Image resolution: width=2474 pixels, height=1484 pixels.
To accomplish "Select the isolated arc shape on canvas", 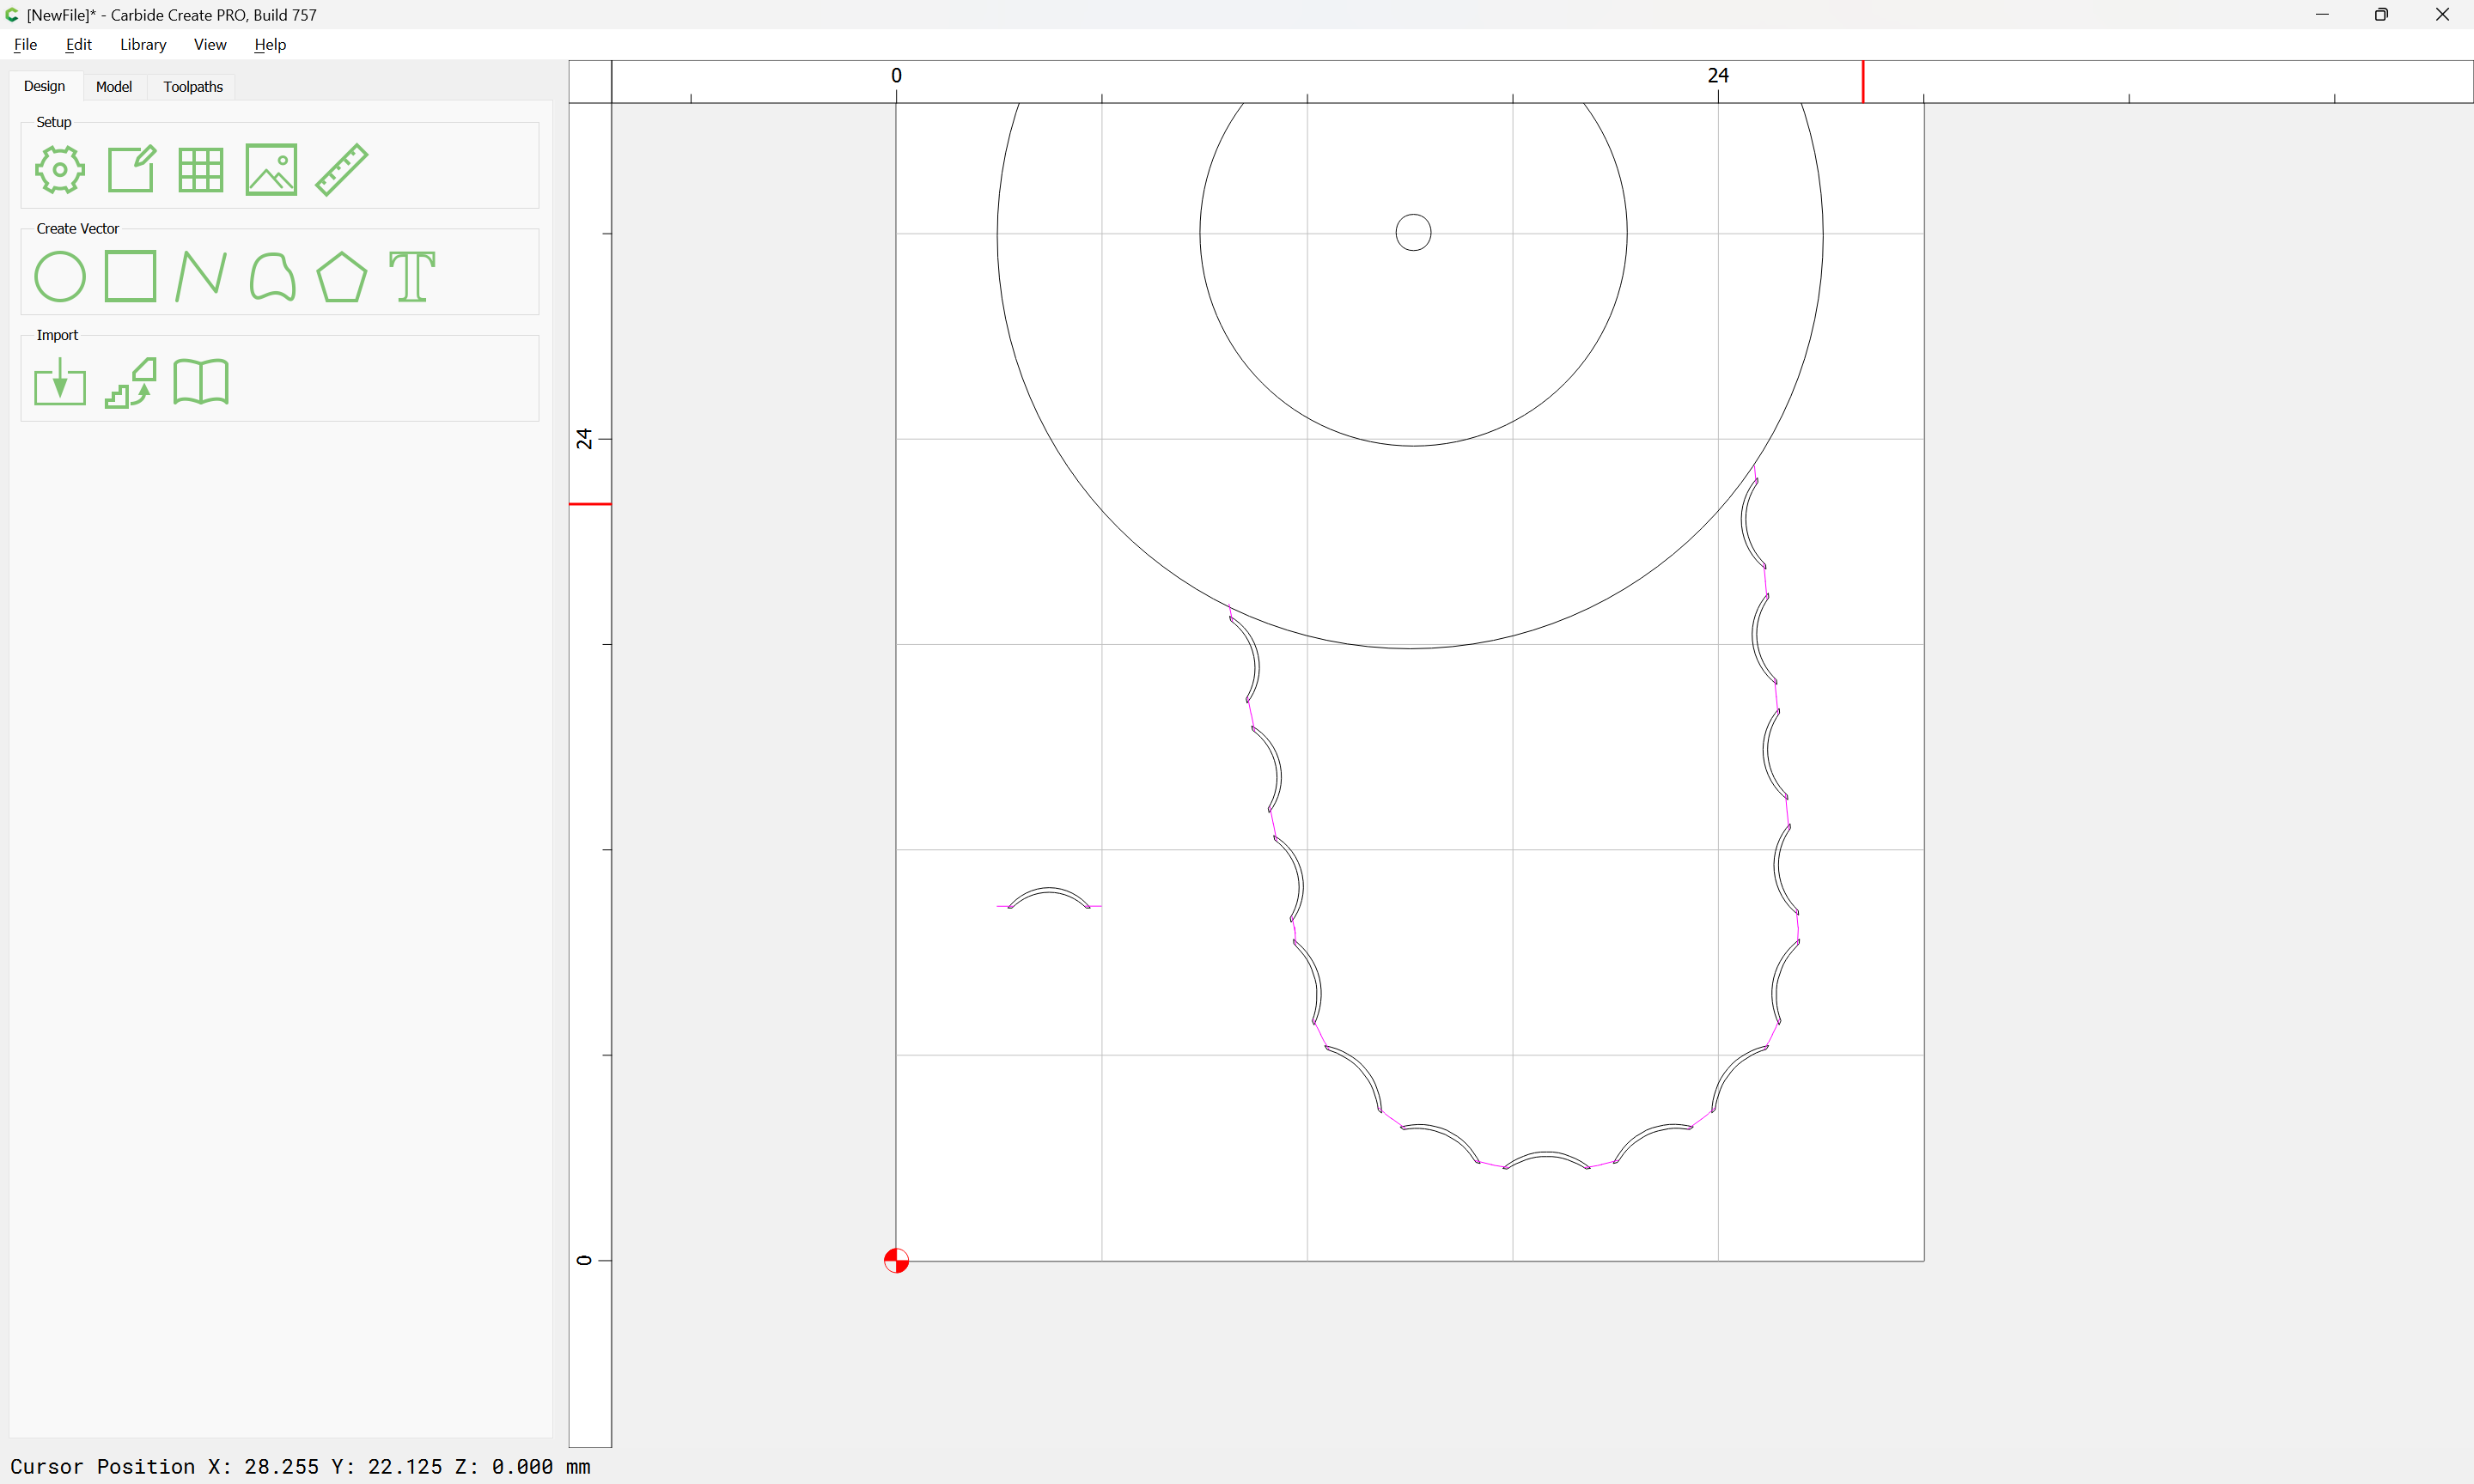I will pos(1049,897).
